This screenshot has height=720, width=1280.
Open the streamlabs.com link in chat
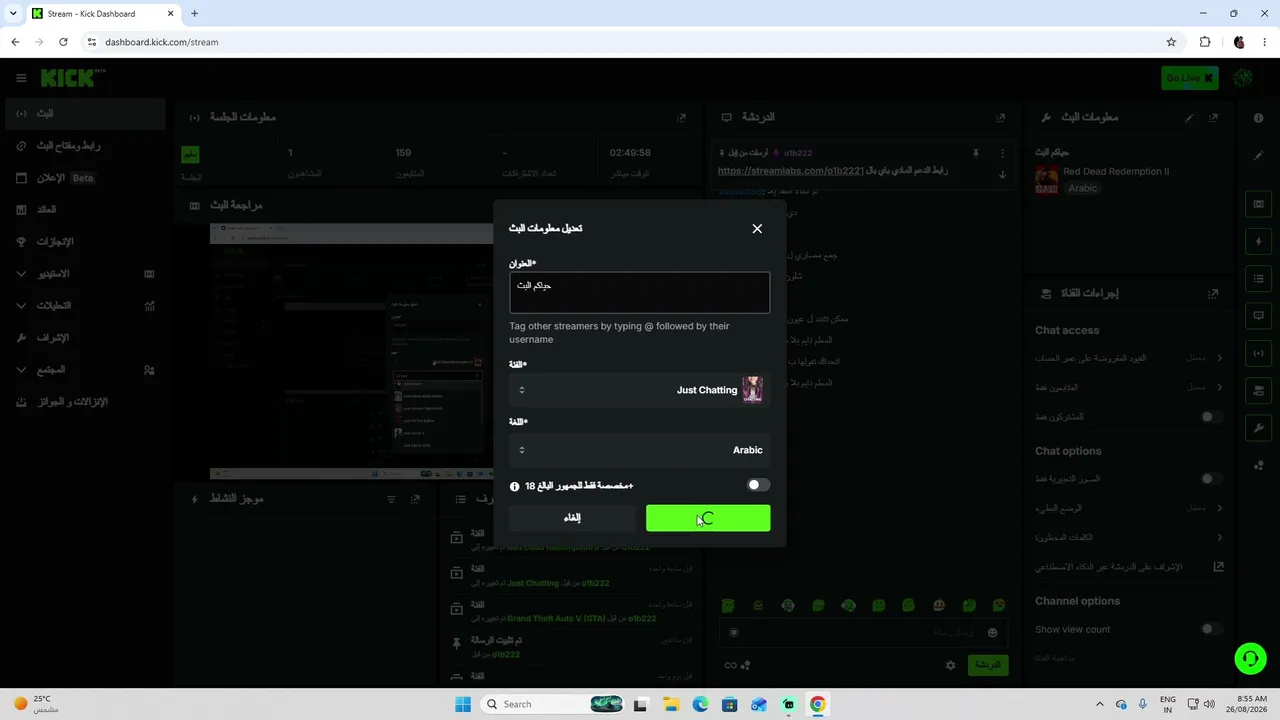tap(790, 171)
